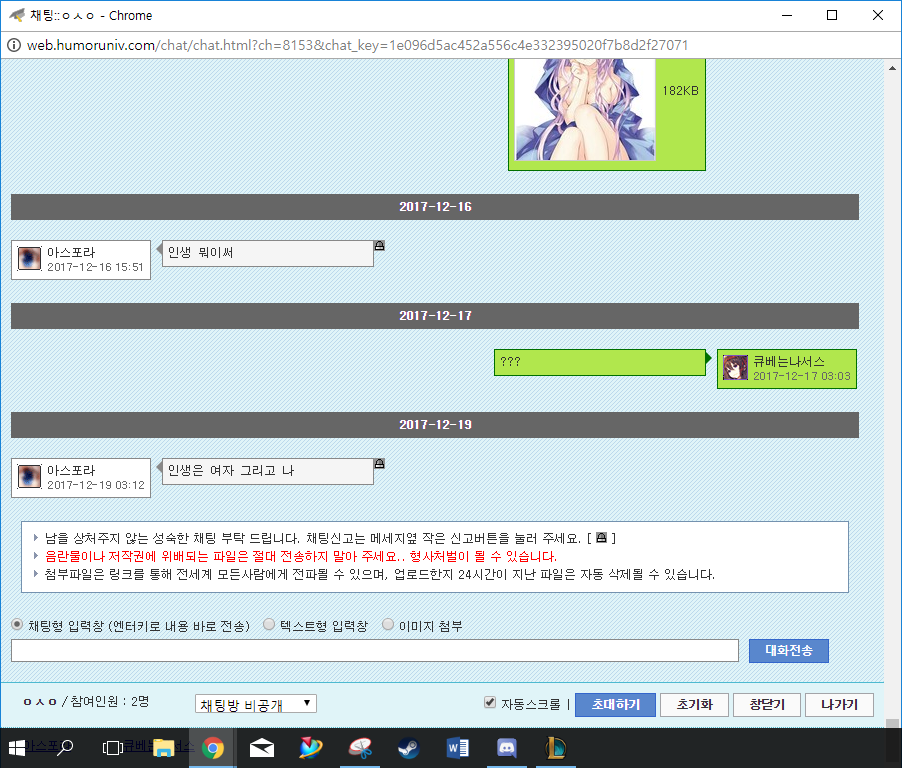Screen dimensions: 902x768
Task: Click 아스포라's avatar on the 03:12 message
Action: click(x=29, y=476)
